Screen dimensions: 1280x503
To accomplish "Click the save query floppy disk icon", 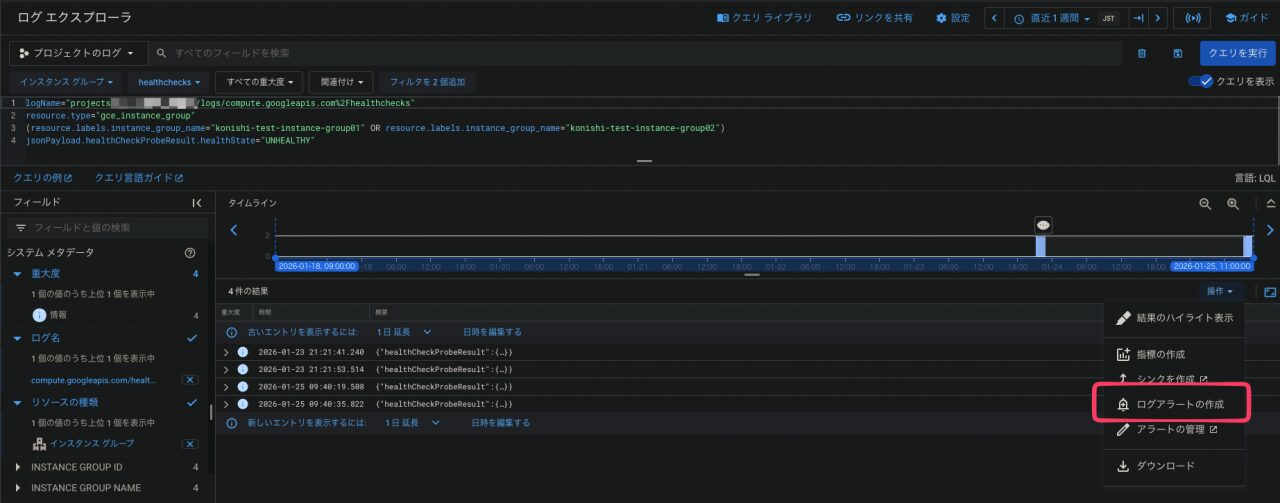I will [x=1178, y=53].
